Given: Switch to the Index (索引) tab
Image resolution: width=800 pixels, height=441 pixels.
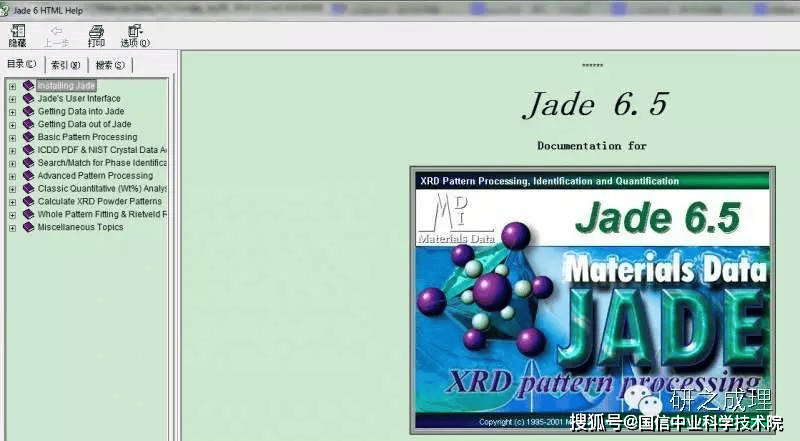Looking at the screenshot, I should pos(66,65).
